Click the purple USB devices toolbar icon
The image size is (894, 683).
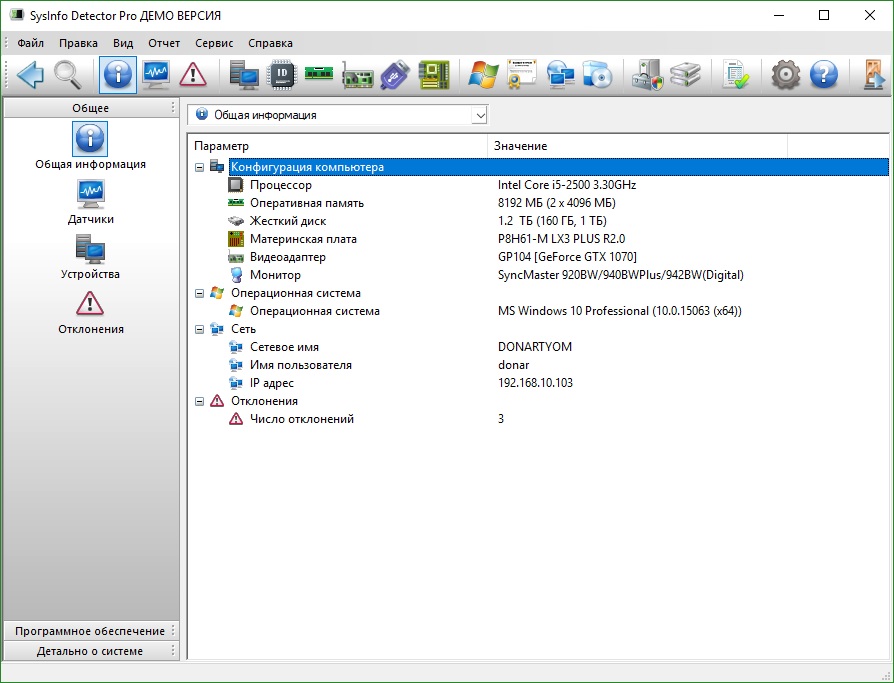(x=395, y=75)
